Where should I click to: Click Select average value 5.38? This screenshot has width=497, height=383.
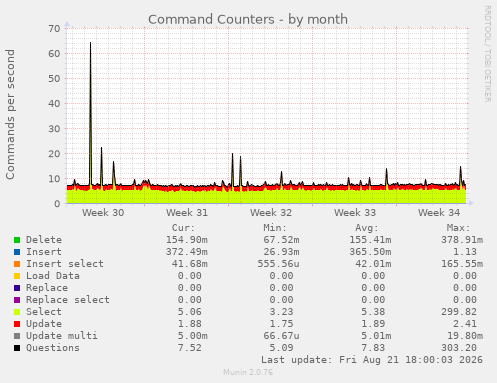pos(373,312)
